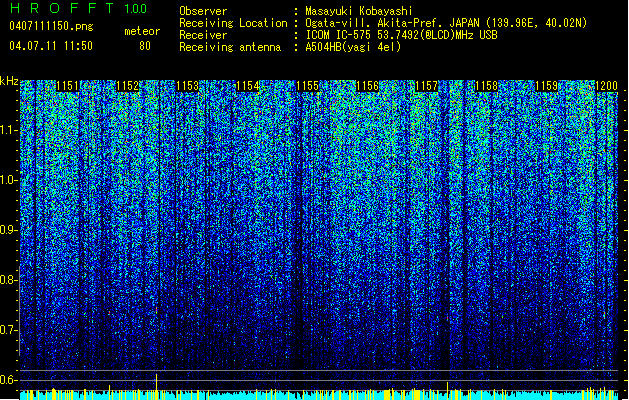The width and height of the screenshot is (629, 400).
Task: Click time marker 1151
Action: pyautogui.click(x=67, y=86)
